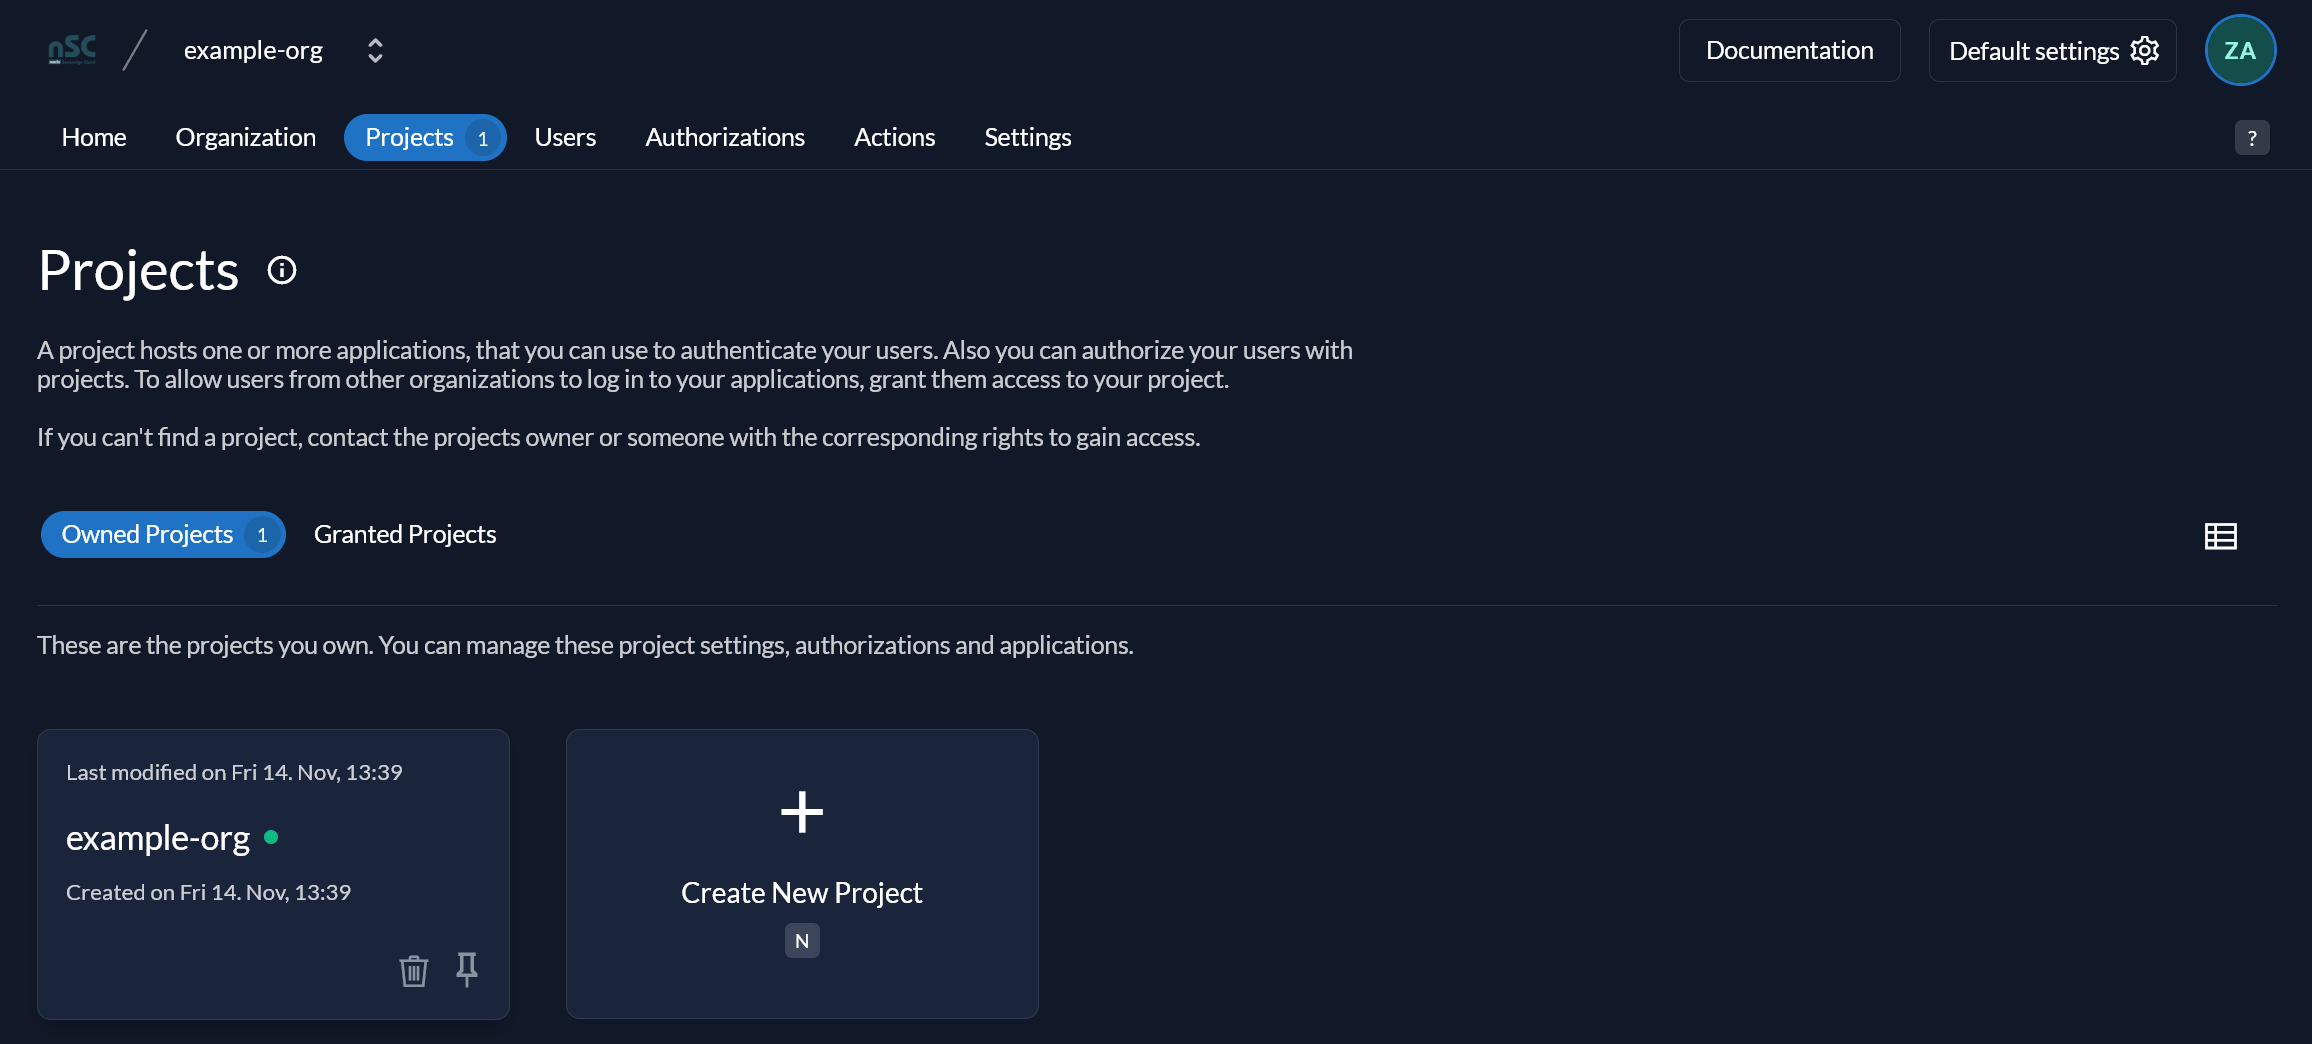This screenshot has width=2312, height=1044.
Task: Pin the example-org project card
Action: click(467, 969)
